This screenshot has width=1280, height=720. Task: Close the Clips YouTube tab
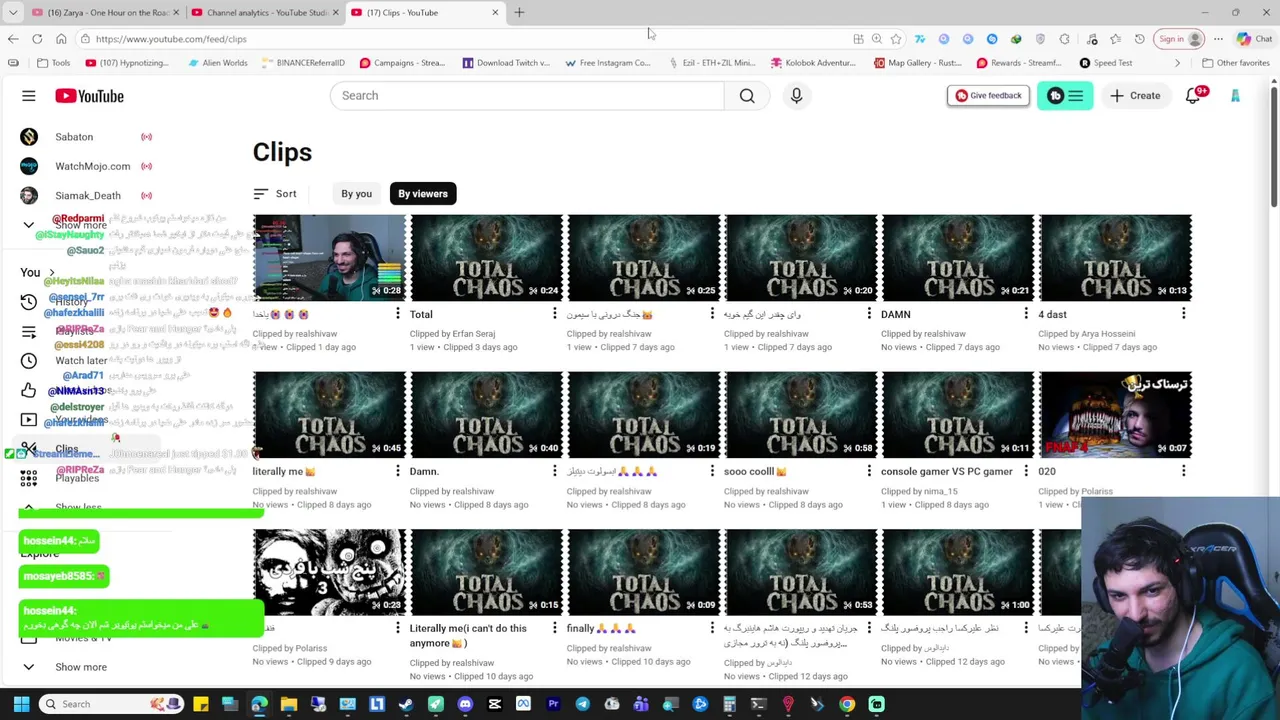tap(495, 12)
